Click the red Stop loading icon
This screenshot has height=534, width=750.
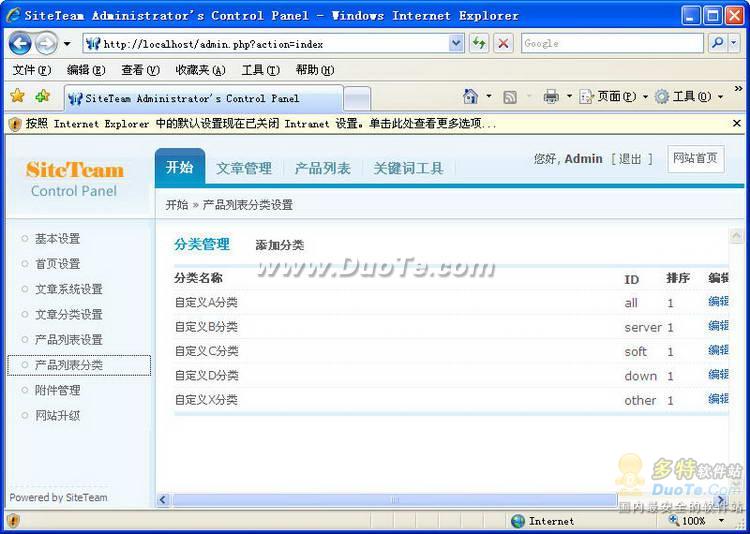point(503,44)
